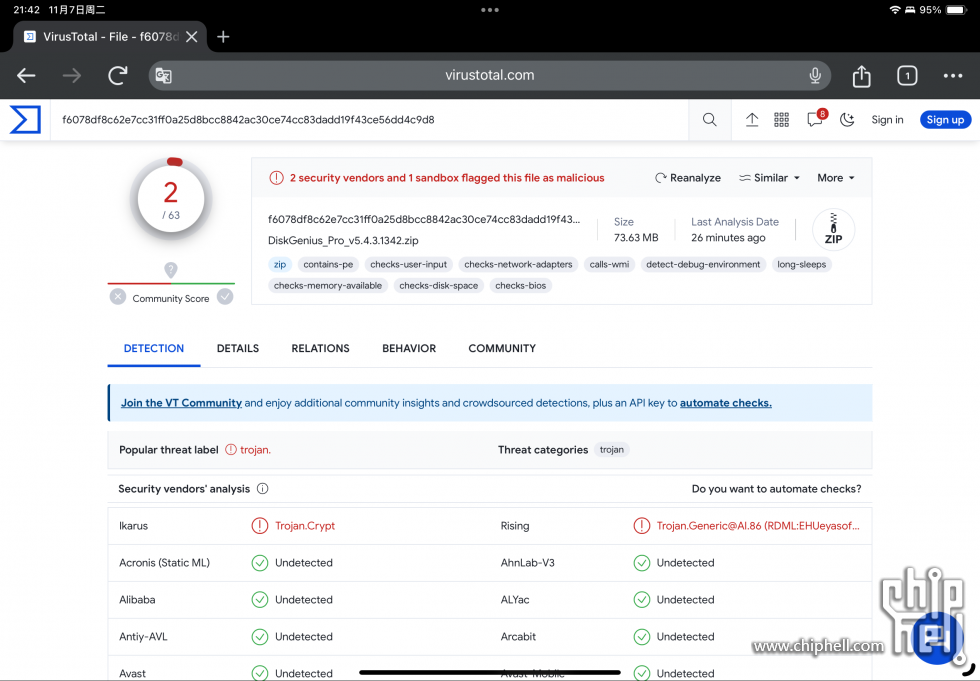Click the community score question marker
980x681 pixels.
(x=171, y=269)
